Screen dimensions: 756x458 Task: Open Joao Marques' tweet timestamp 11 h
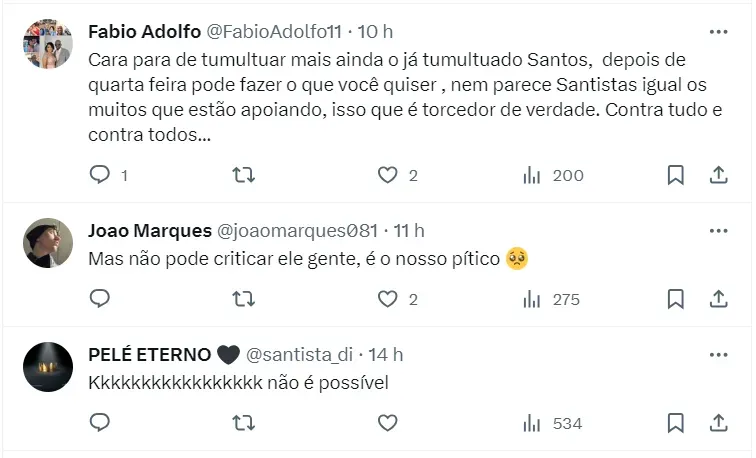coord(410,231)
